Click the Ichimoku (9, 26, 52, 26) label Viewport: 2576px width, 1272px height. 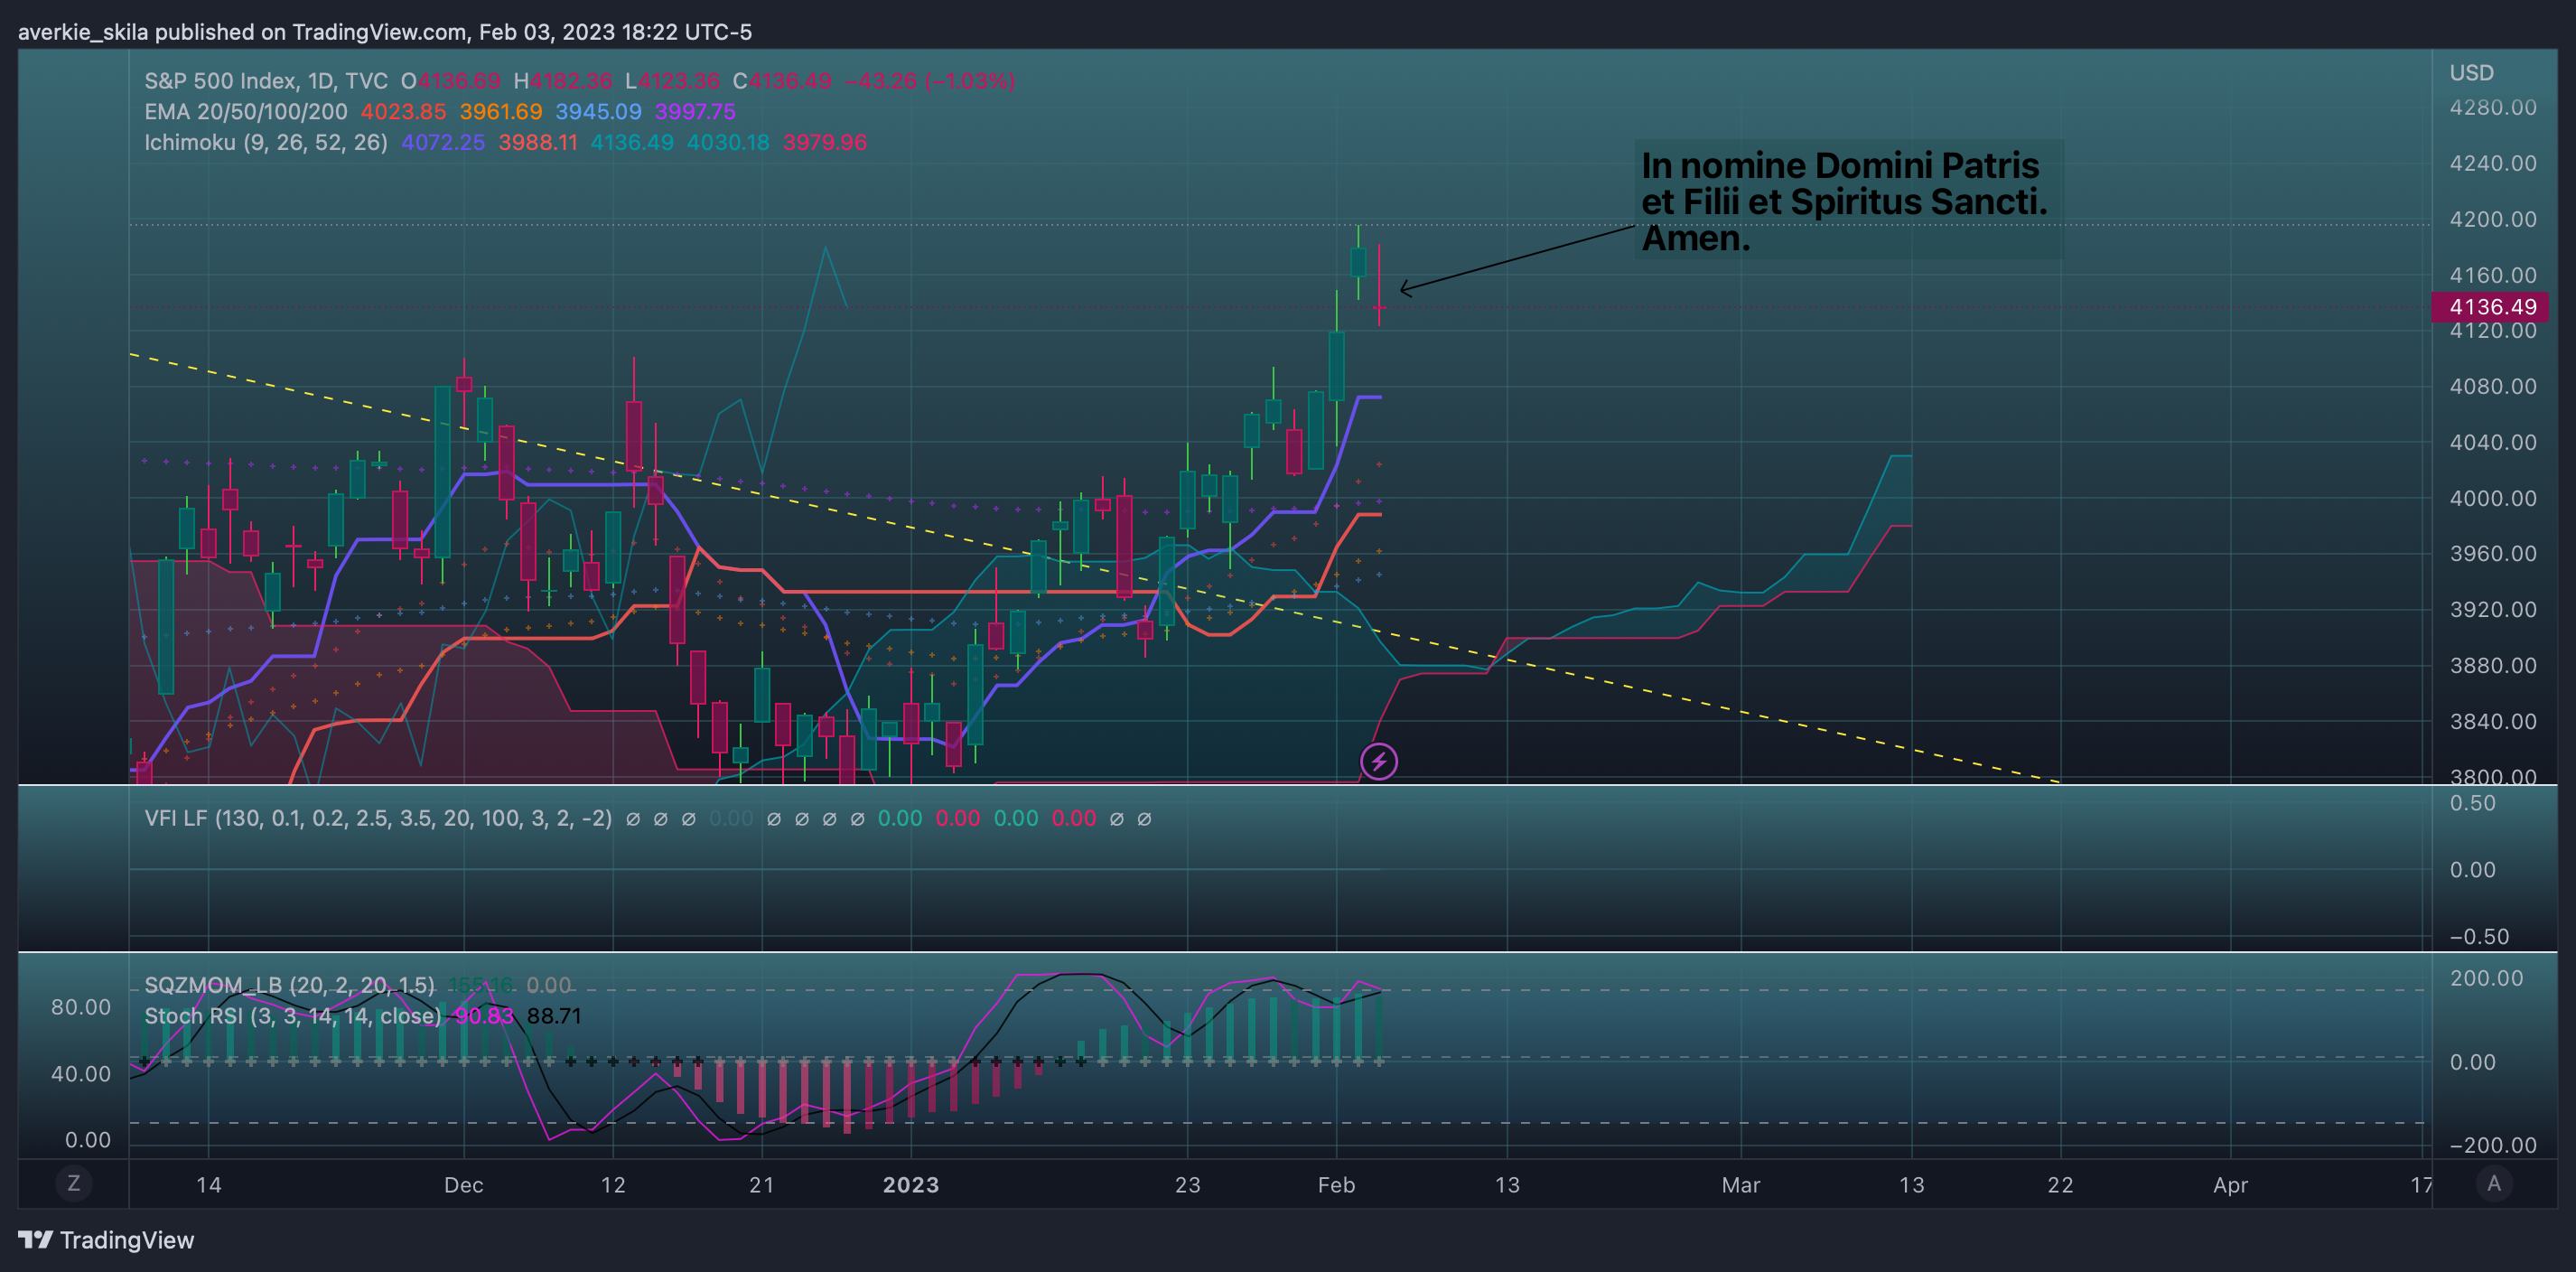266,143
